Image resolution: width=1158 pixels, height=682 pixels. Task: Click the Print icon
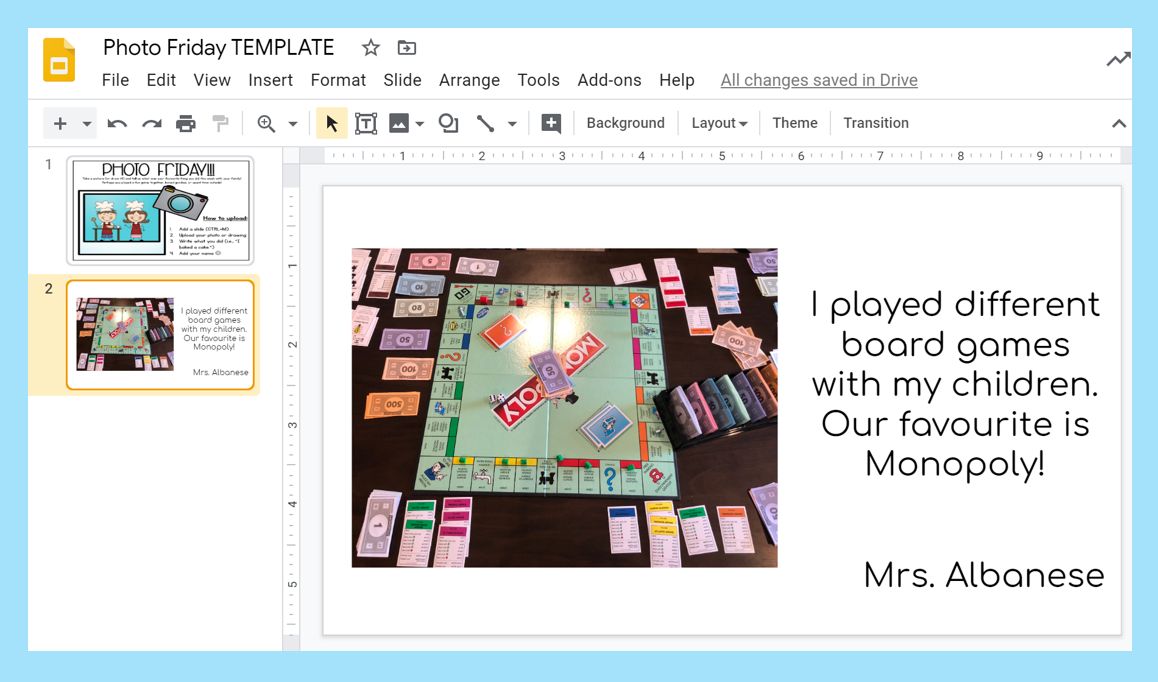[x=186, y=122]
